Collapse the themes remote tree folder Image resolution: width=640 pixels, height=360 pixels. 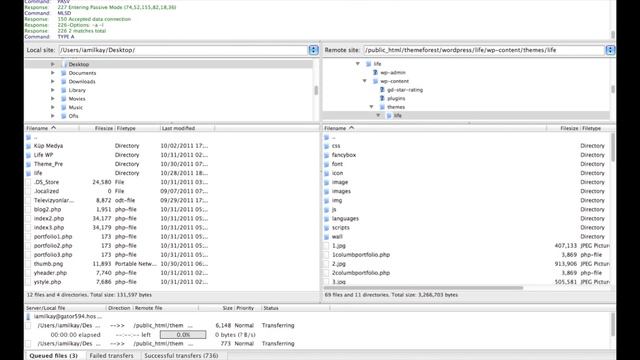coord(371,107)
